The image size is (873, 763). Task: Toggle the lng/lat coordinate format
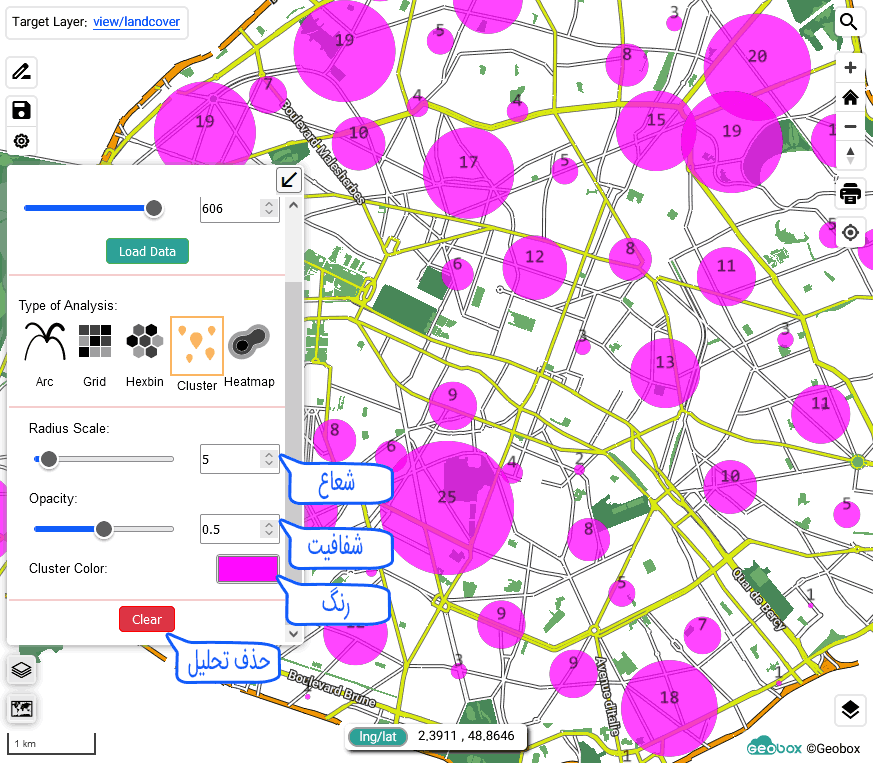click(377, 736)
